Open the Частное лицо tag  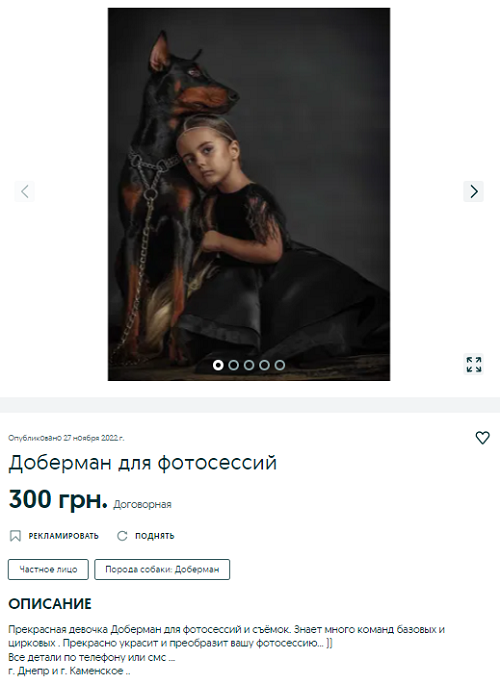[x=48, y=569]
